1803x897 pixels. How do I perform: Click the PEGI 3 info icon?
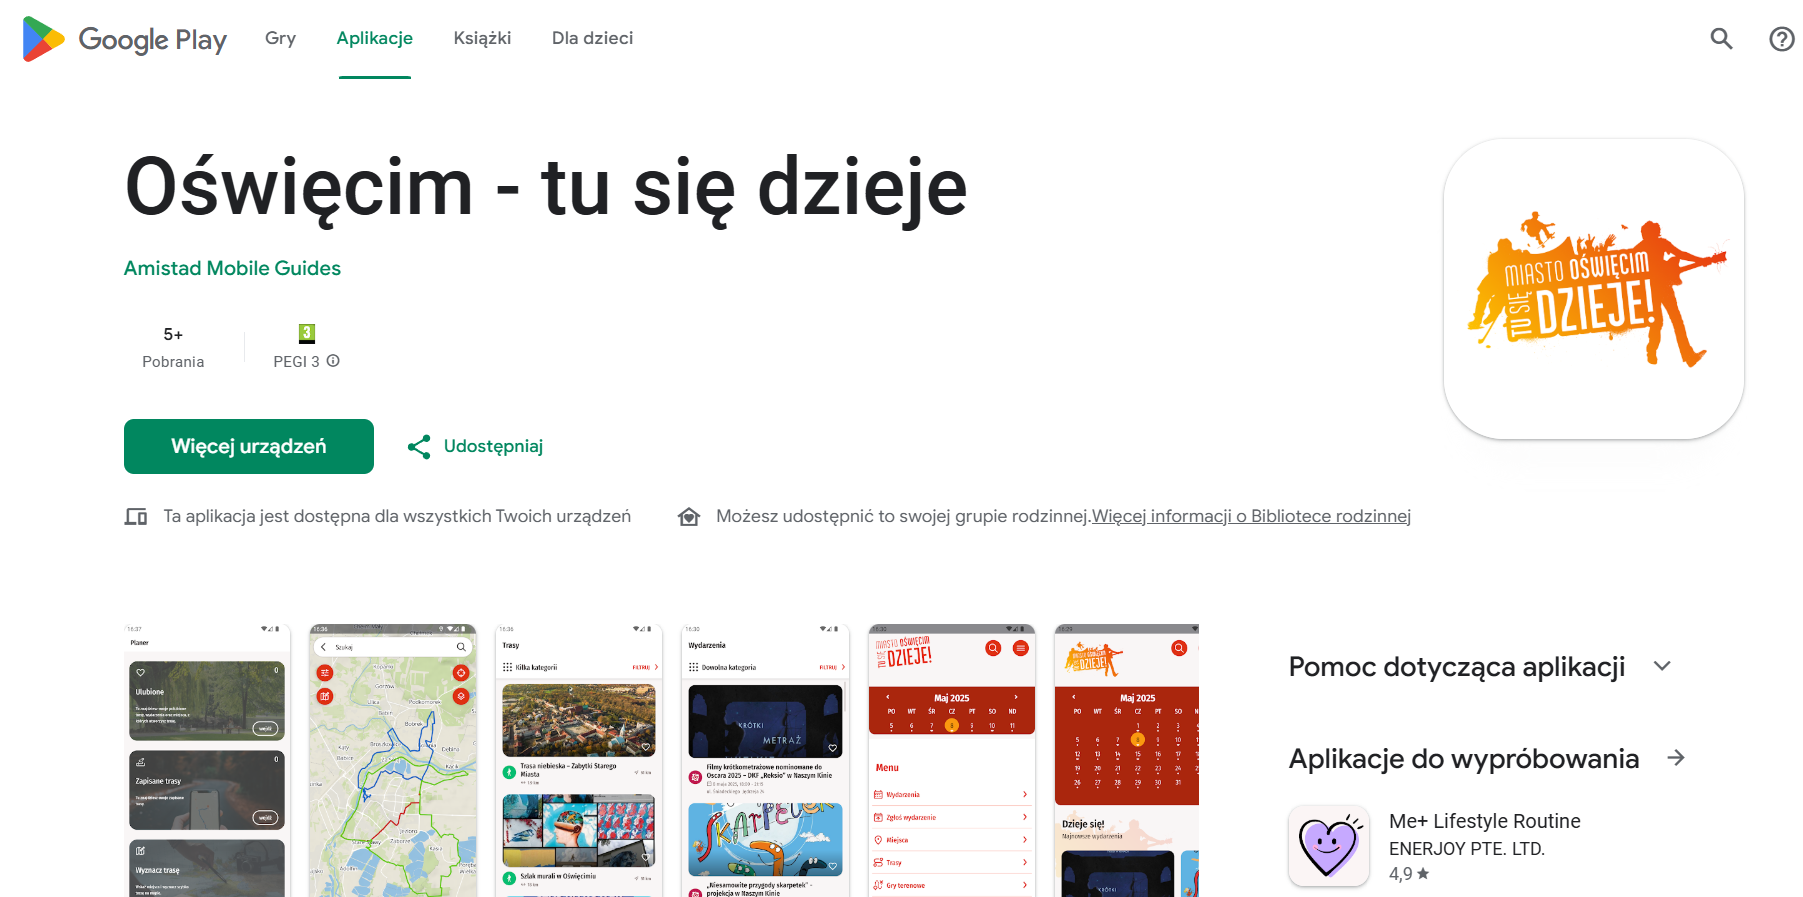coord(333,361)
